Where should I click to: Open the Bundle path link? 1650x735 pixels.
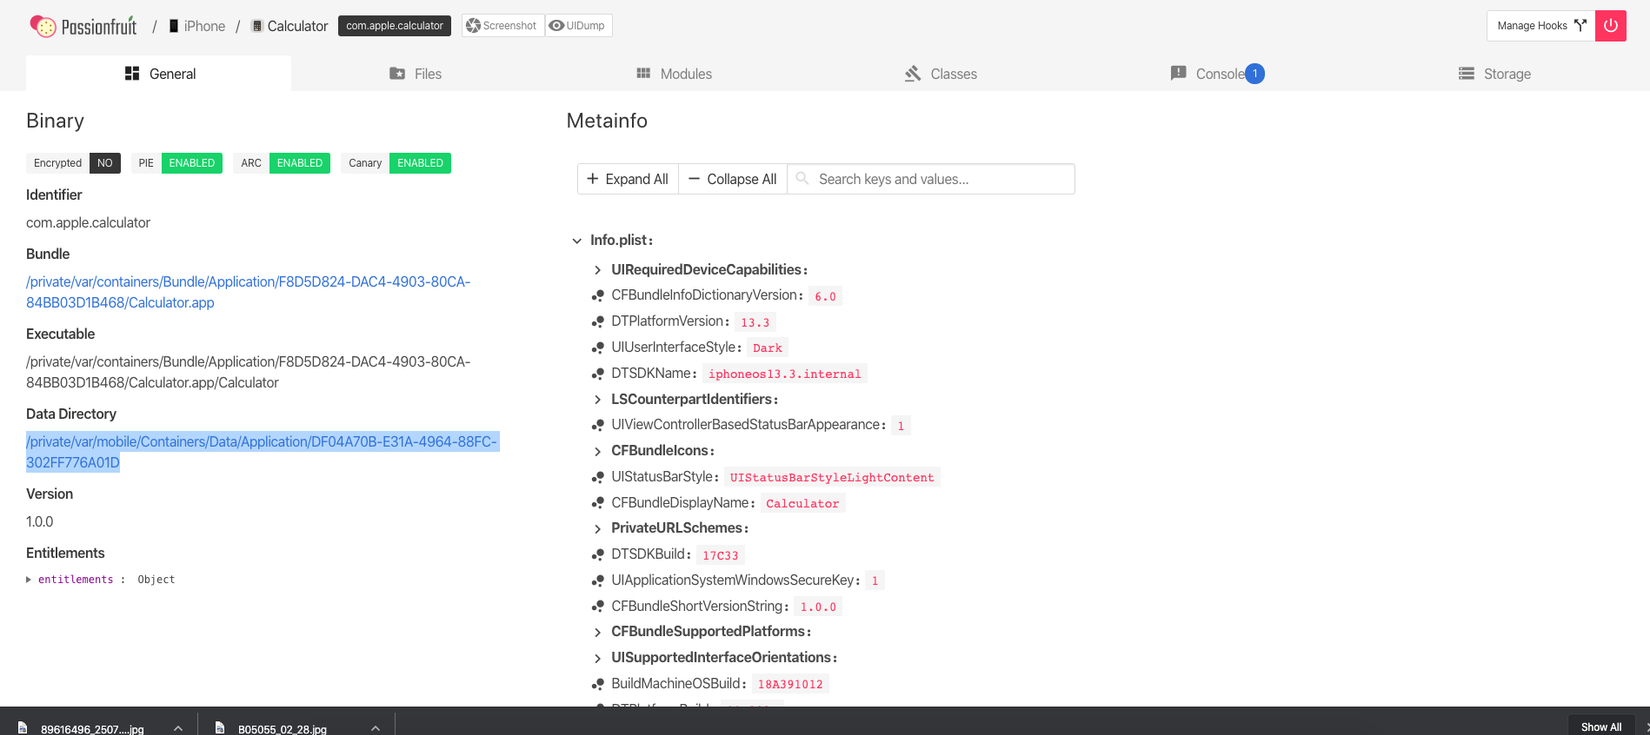pyautogui.click(x=248, y=292)
